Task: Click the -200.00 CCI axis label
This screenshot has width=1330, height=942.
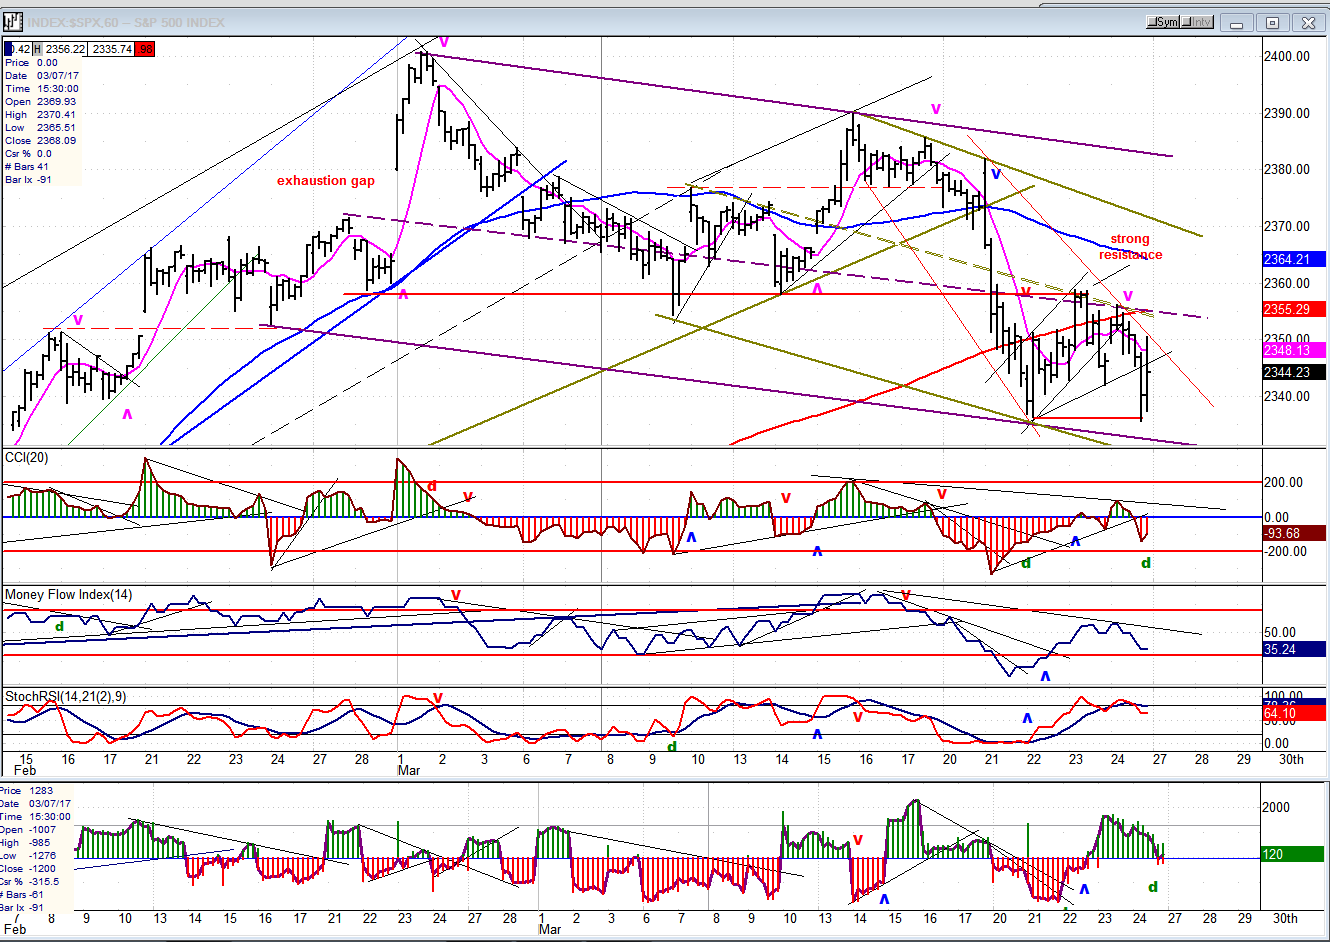Action: (1284, 551)
